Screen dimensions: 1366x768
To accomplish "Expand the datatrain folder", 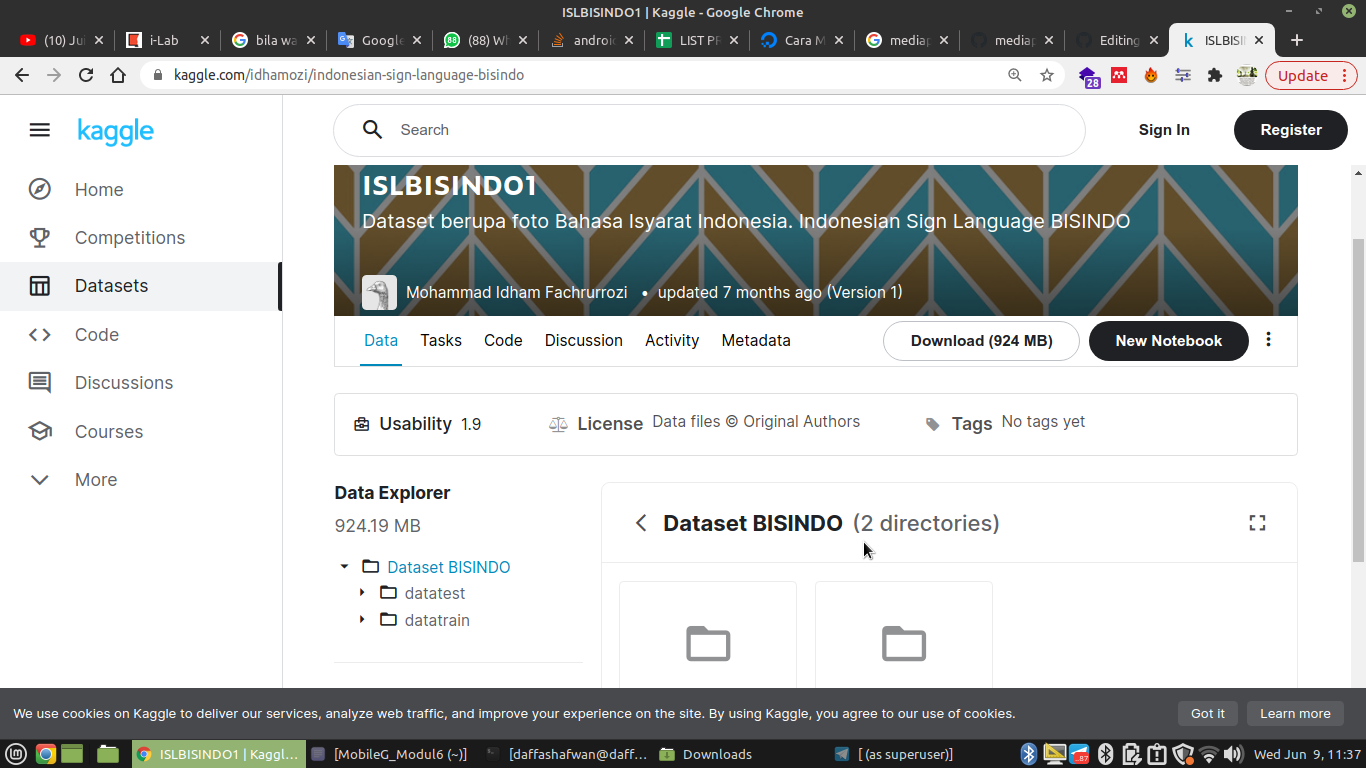I will tap(362, 620).
